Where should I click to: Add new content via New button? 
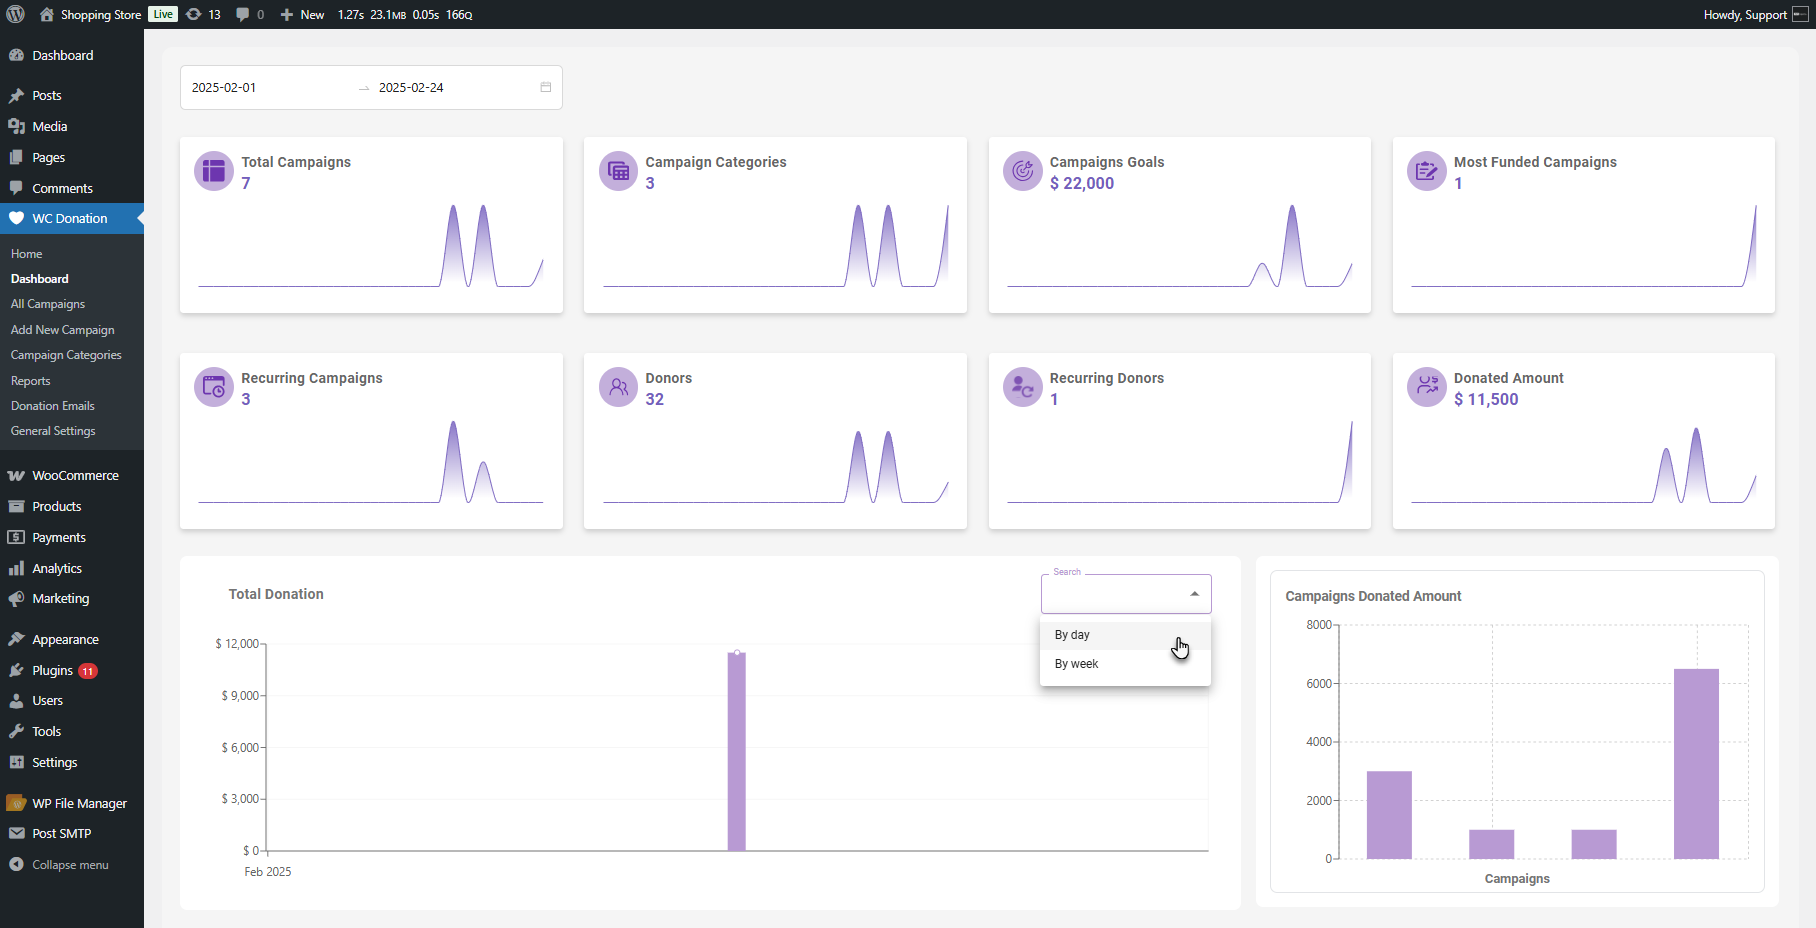303,14
